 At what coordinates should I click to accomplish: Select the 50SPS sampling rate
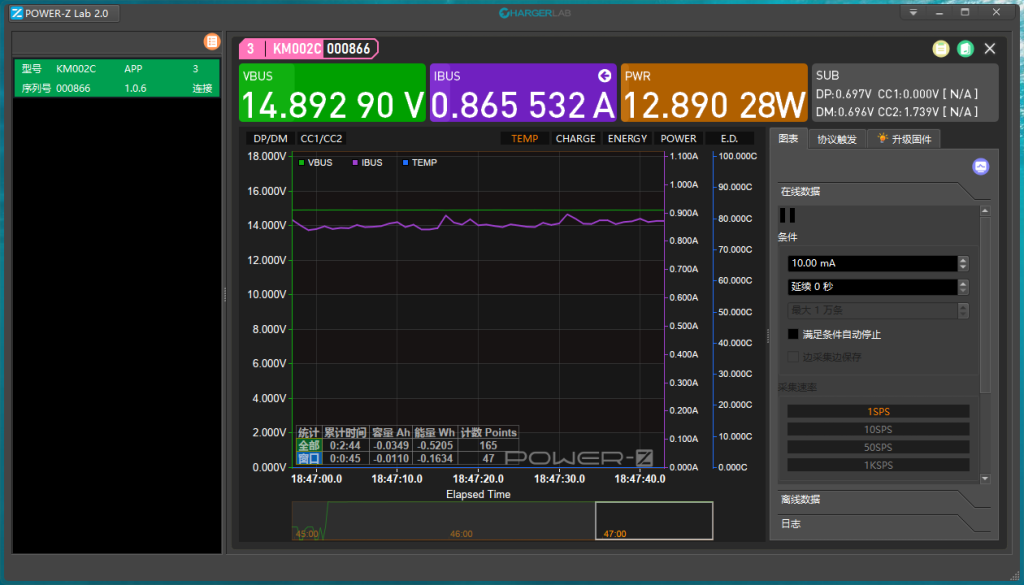click(878, 447)
